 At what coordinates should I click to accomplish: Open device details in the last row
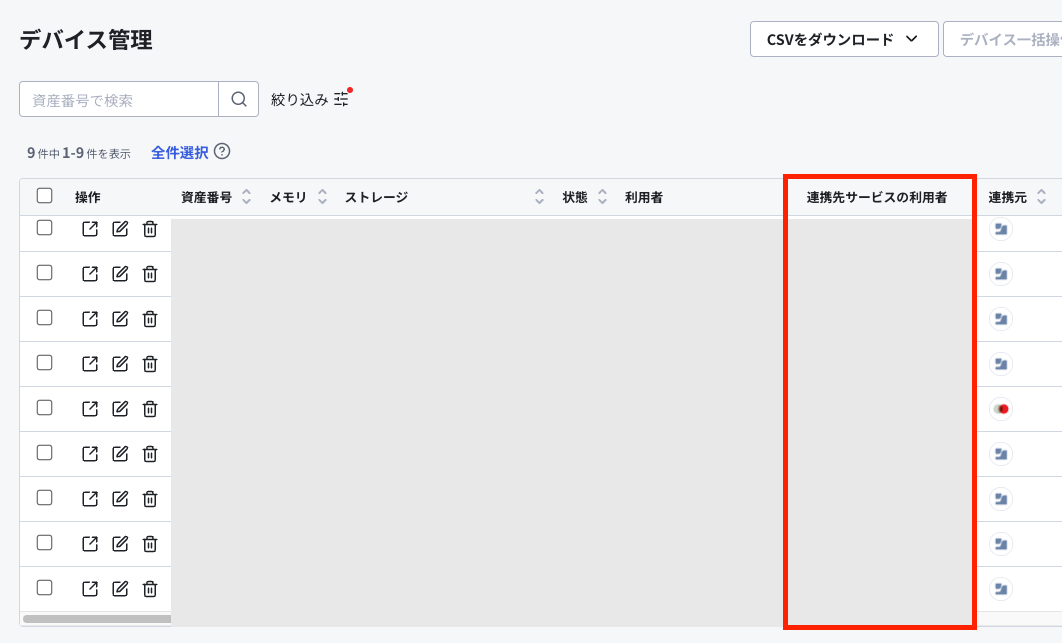point(90,588)
